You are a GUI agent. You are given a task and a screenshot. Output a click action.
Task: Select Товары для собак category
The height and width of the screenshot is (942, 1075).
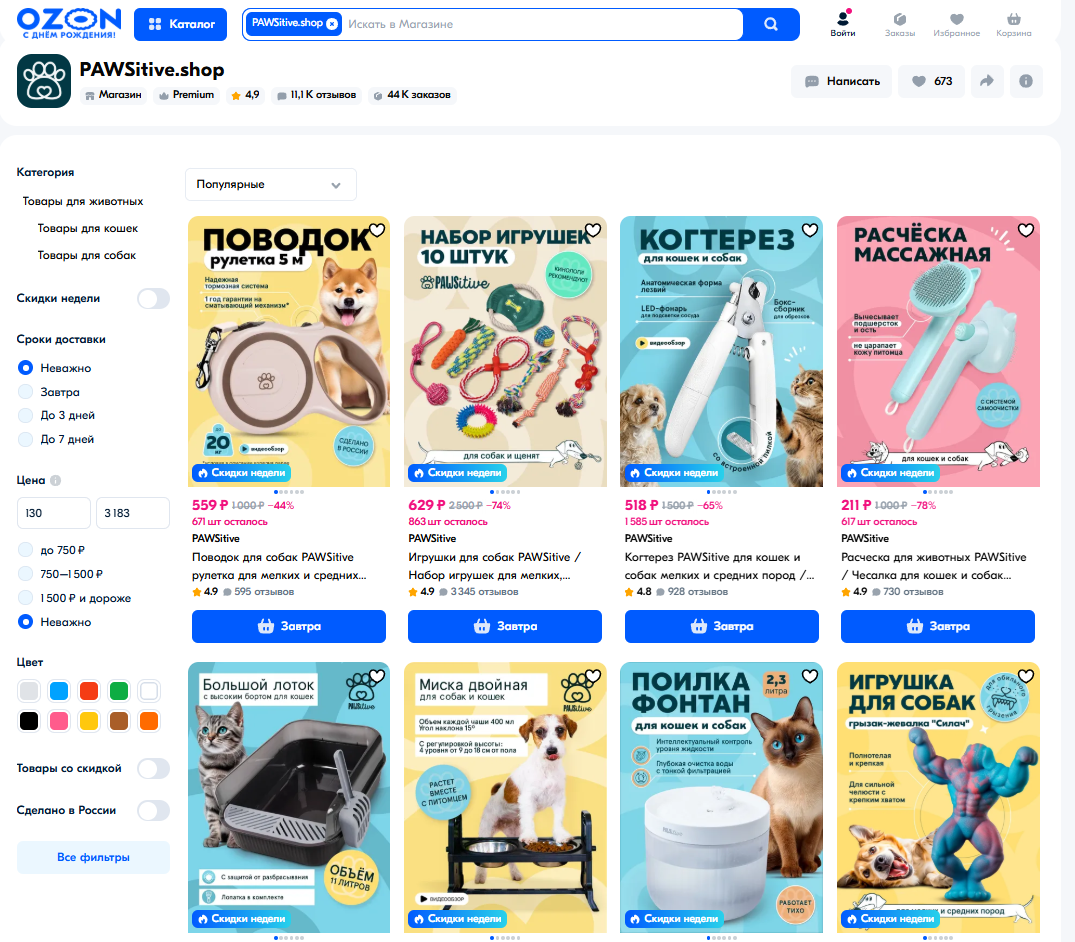point(86,255)
